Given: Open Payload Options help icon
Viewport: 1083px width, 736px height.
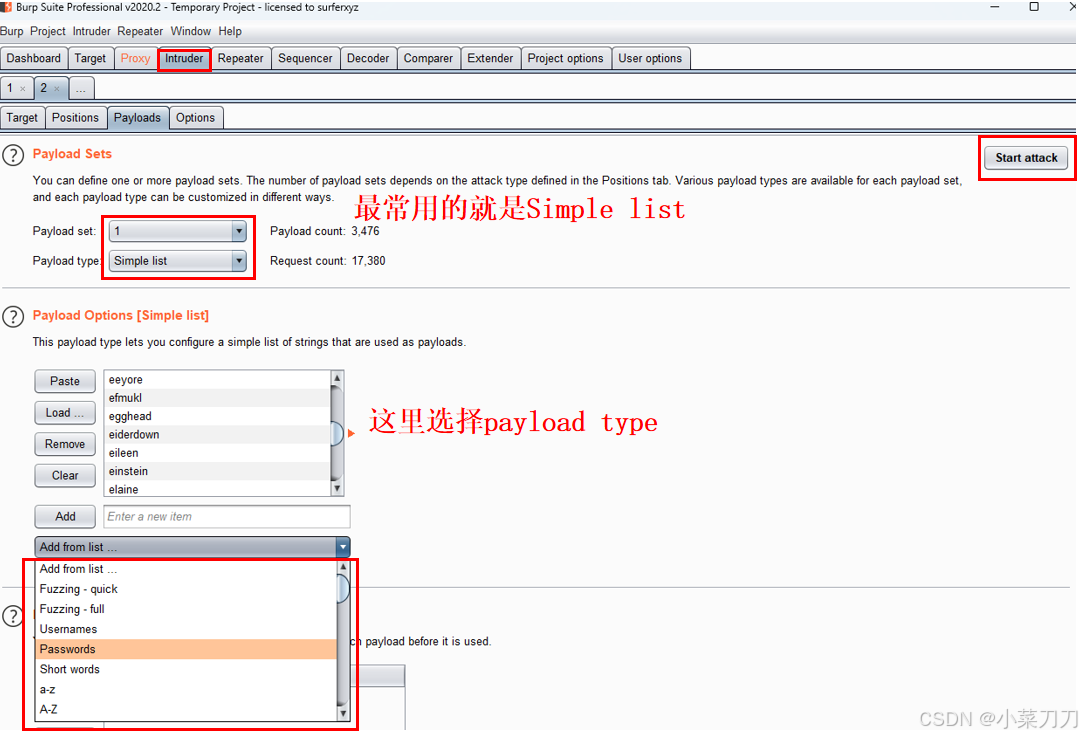Looking at the screenshot, I should pyautogui.click(x=13, y=317).
